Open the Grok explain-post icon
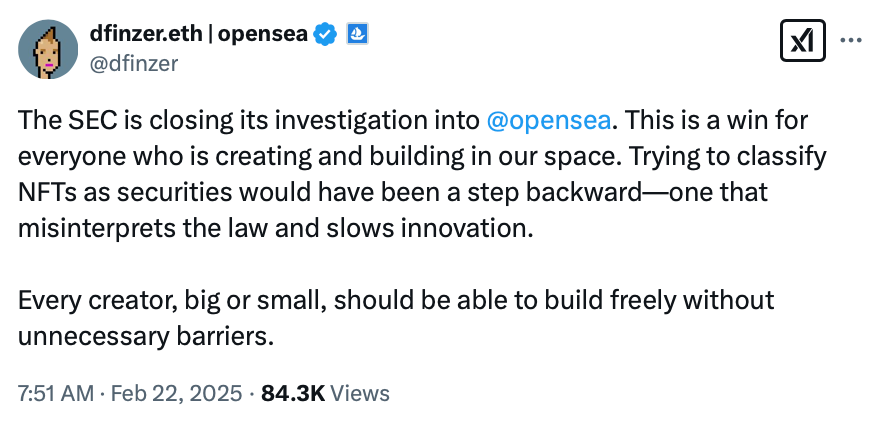The height and width of the screenshot is (421, 872). tap(800, 41)
